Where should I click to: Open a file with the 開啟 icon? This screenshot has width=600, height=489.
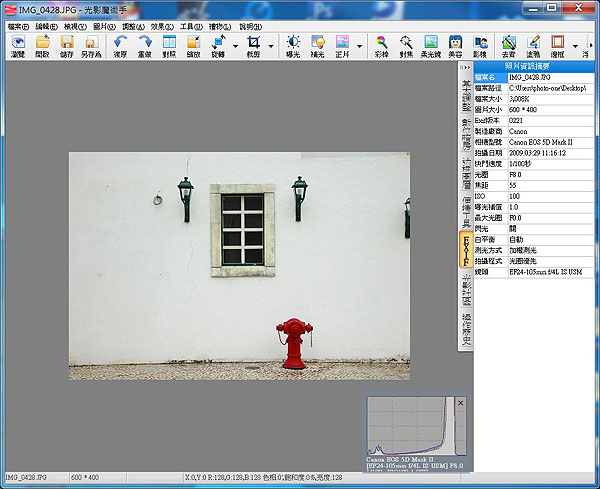tap(42, 44)
